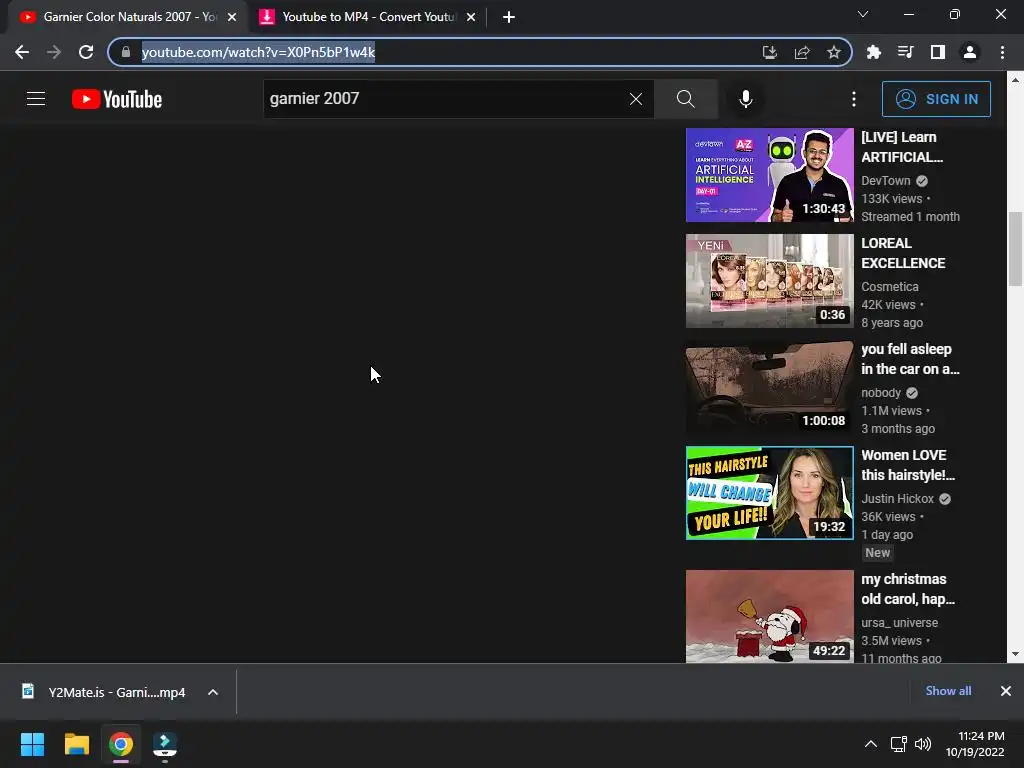This screenshot has height=768, width=1024.
Task: Click the scrollbar up arrow
Action: click(1015, 80)
